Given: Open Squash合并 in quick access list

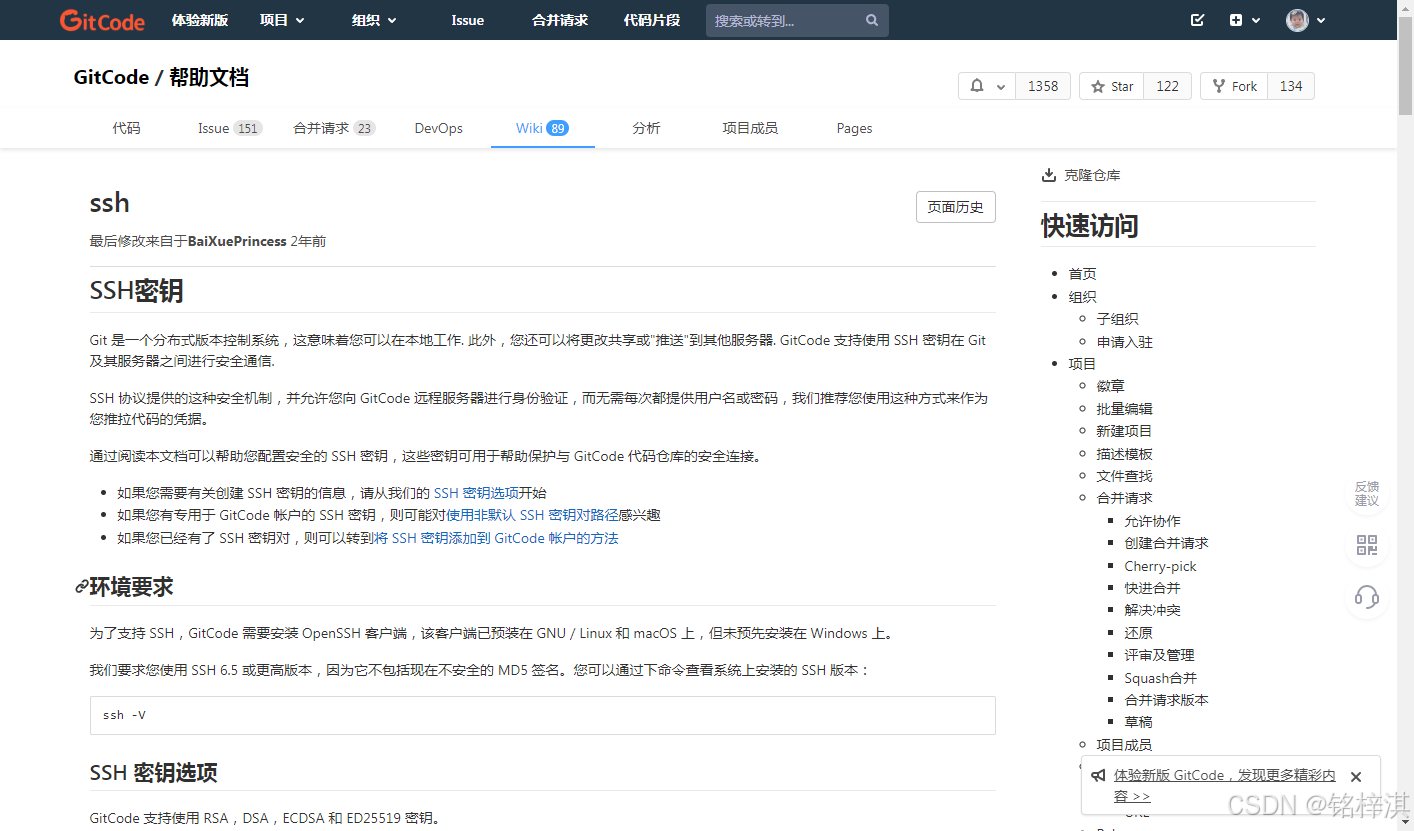Looking at the screenshot, I should click(x=1160, y=678).
